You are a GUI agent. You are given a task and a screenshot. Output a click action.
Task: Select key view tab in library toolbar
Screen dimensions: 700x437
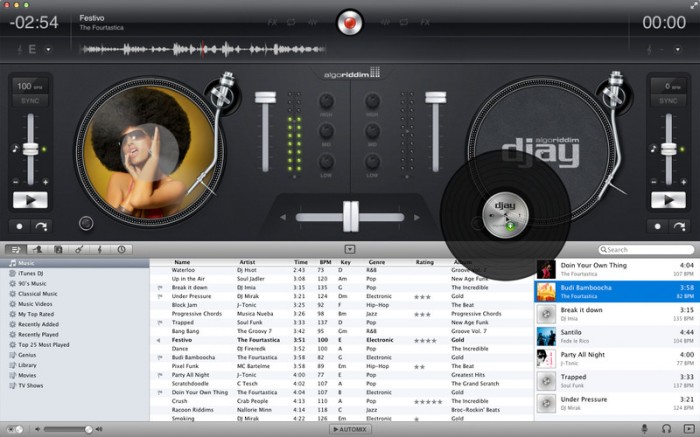(100, 250)
